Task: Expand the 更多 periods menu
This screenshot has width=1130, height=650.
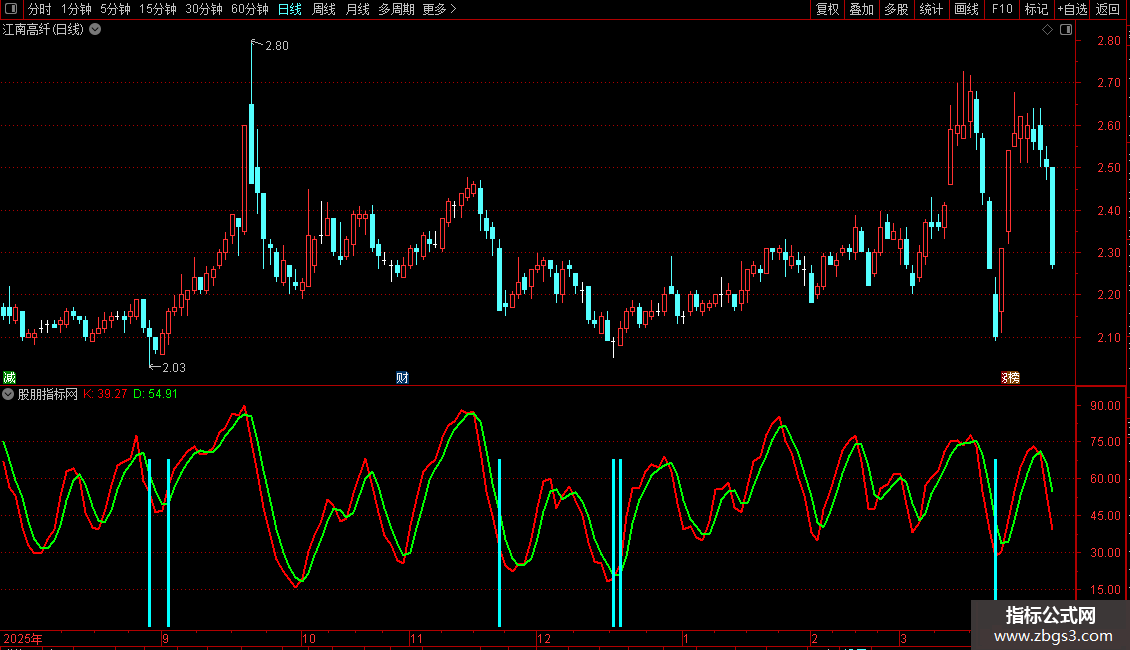Action: [439, 9]
